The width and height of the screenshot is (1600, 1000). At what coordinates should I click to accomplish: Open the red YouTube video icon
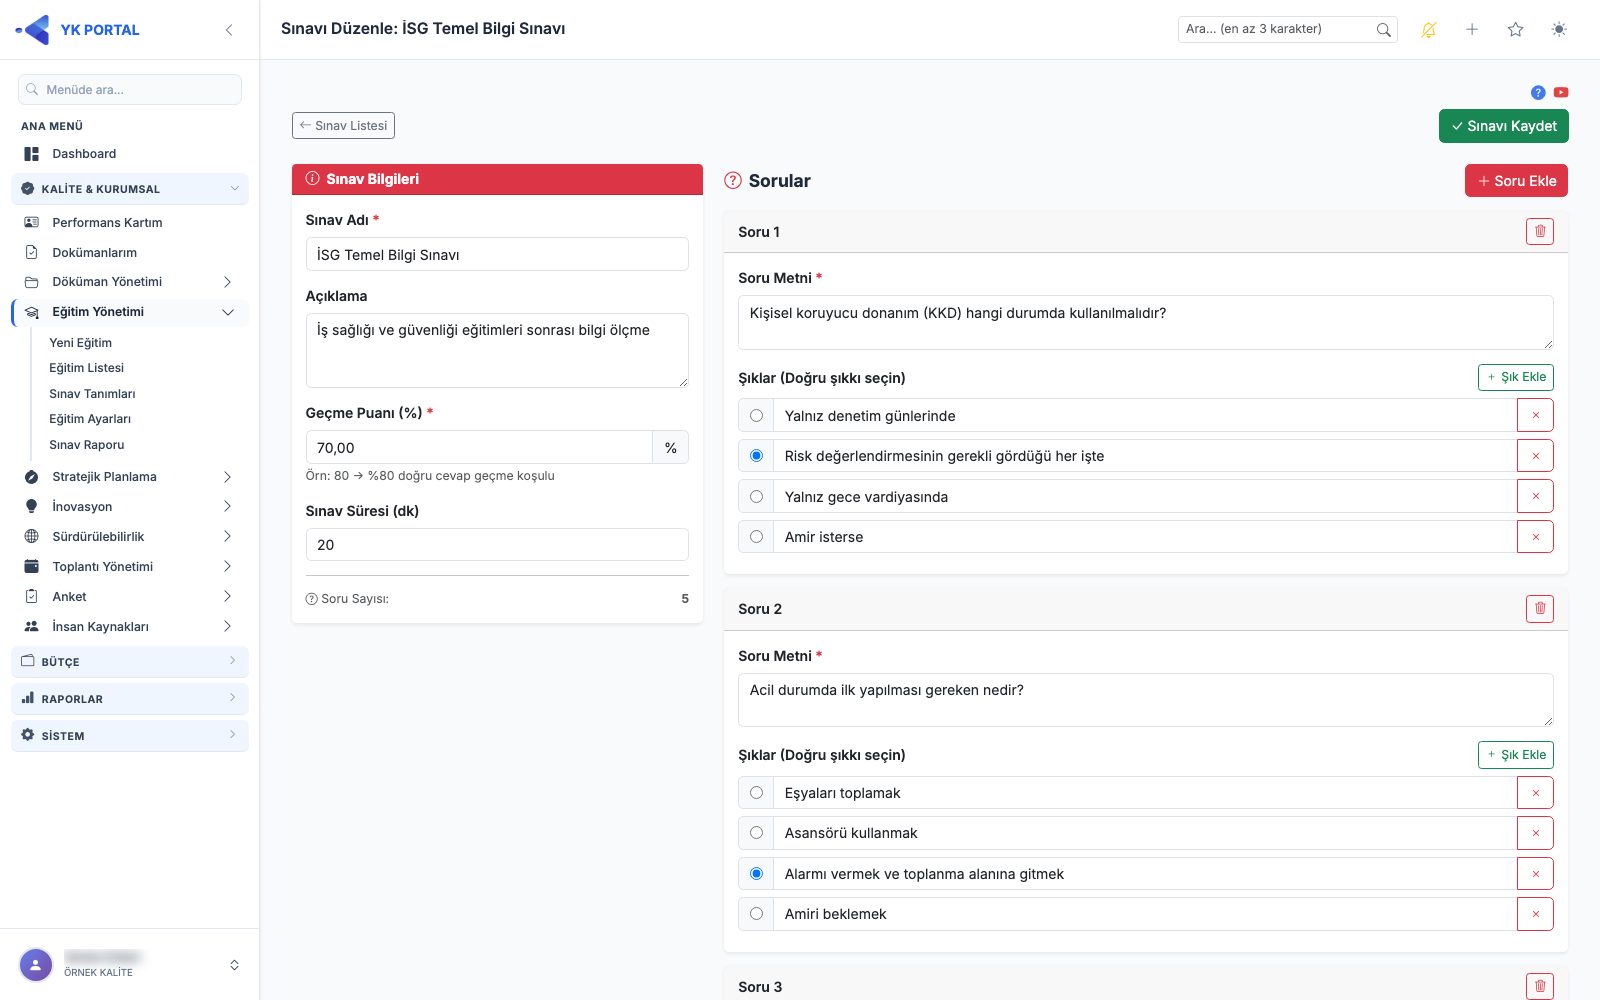[1561, 93]
